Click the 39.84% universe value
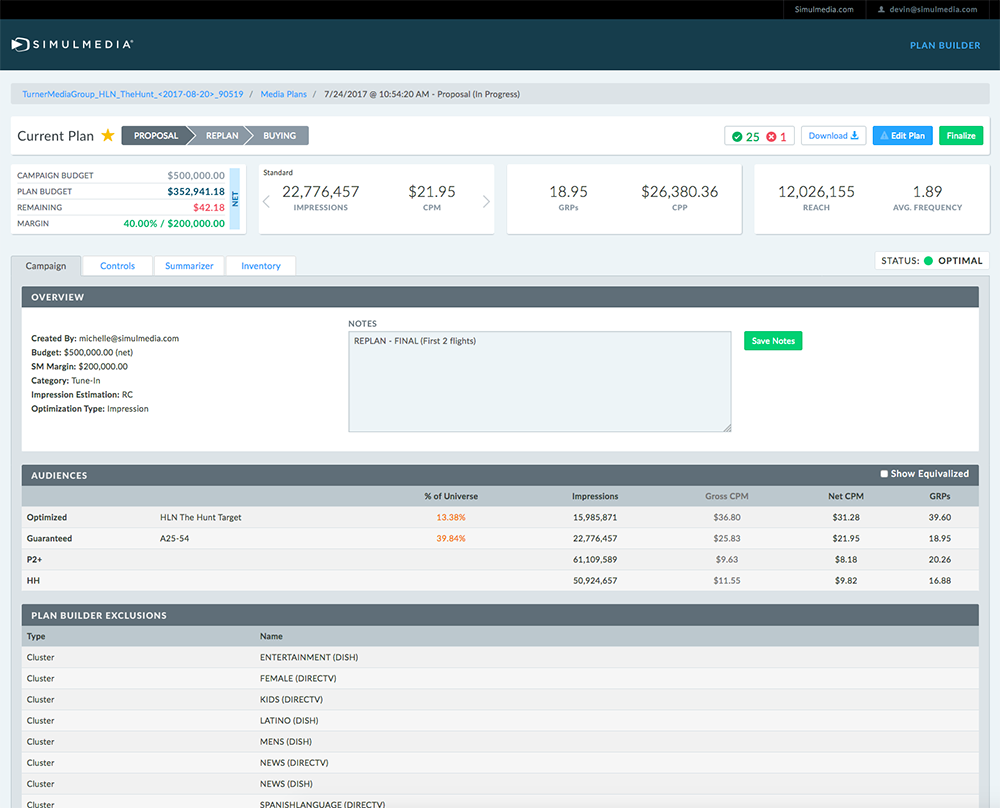The height and width of the screenshot is (808, 1000). [x=451, y=538]
